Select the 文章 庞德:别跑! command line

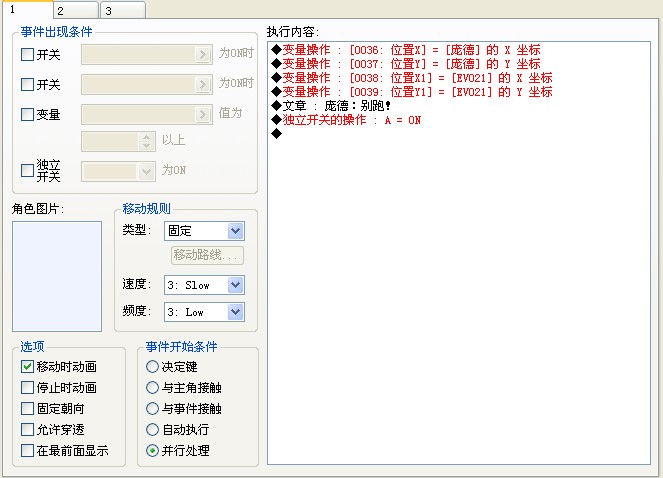click(331, 106)
